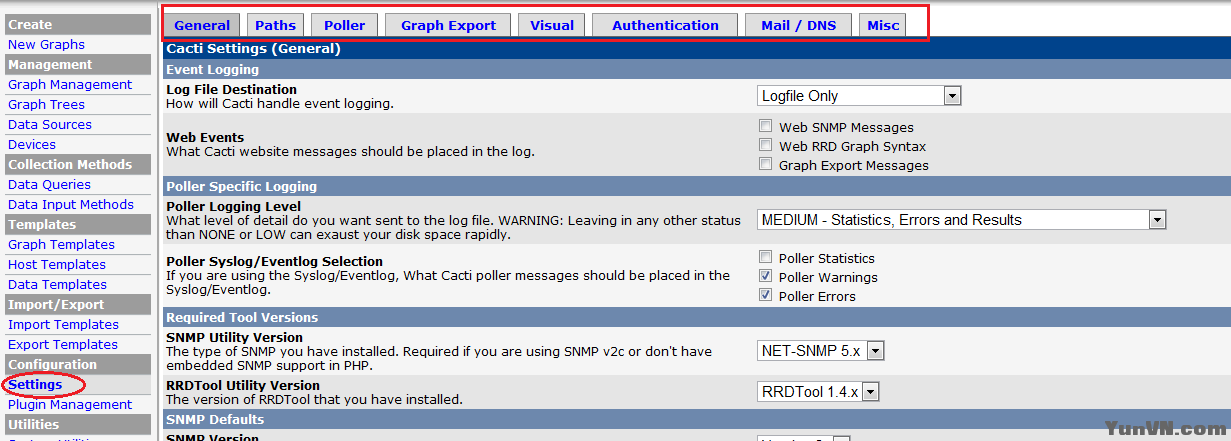1231x441 pixels.
Task: Expand Poller Logging Level dropdown
Action: [962, 220]
